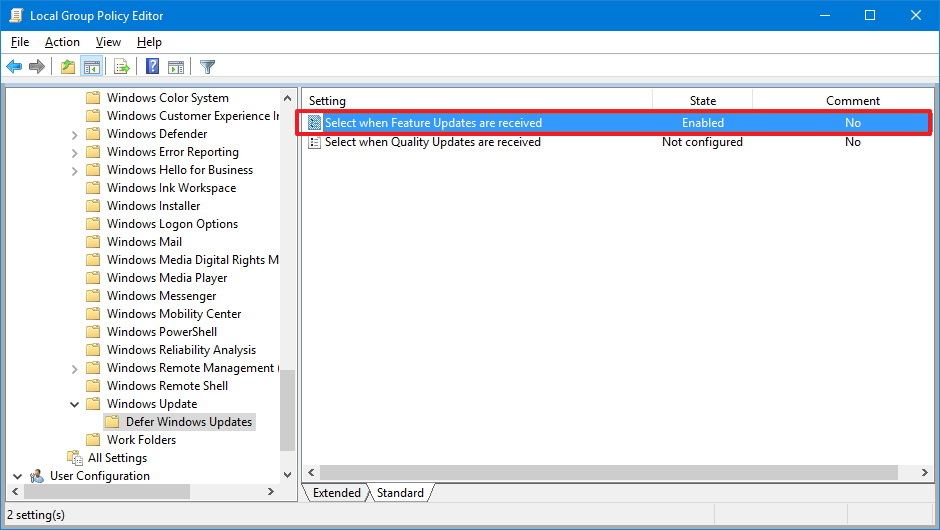
Task: Expand the User Configuration node
Action: 18,476
